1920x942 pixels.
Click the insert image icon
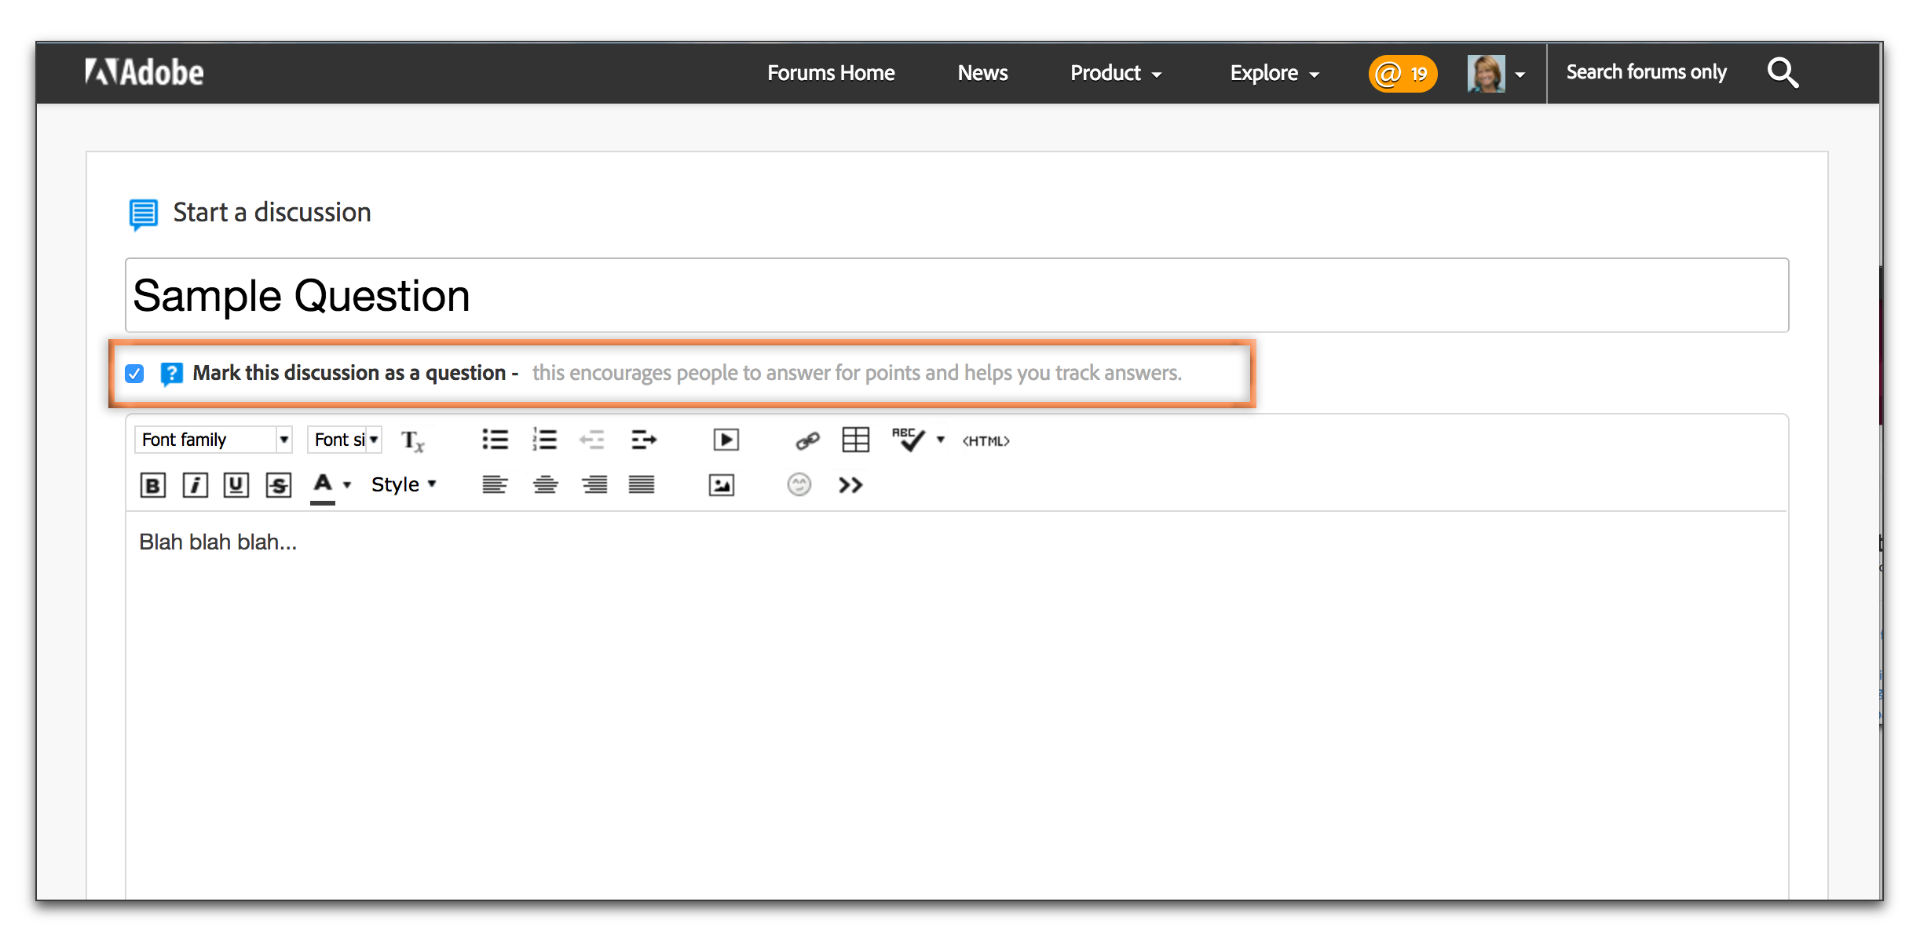click(x=721, y=485)
